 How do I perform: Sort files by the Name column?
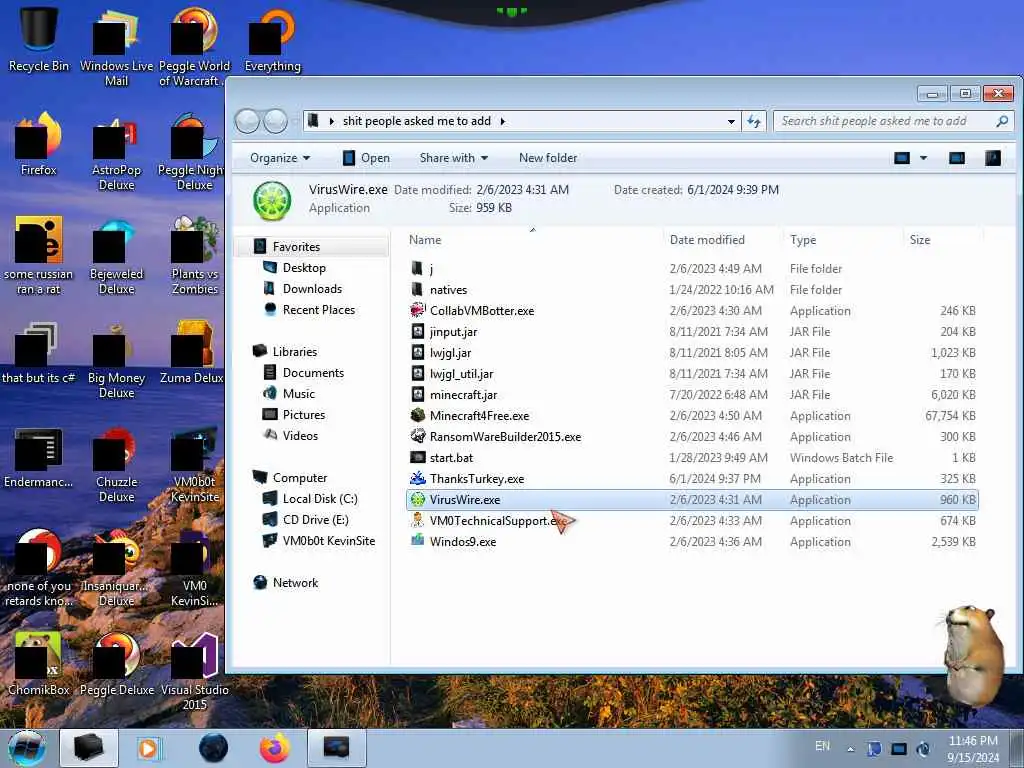coord(532,240)
